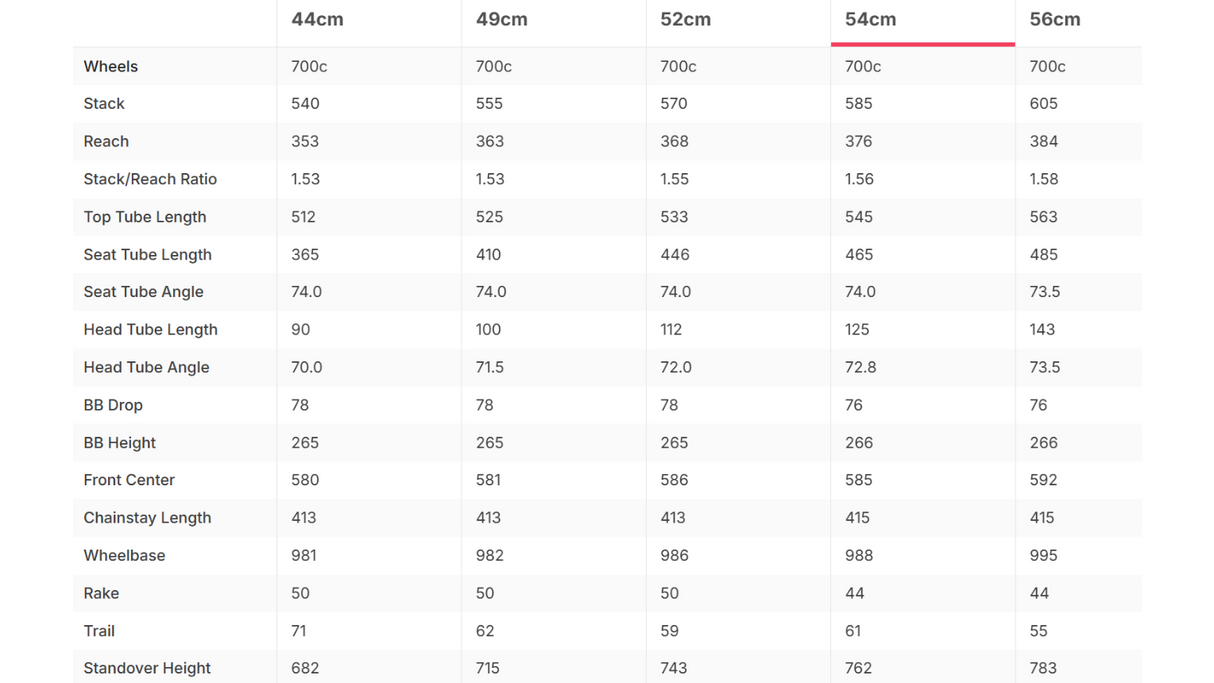The height and width of the screenshot is (683, 1214).
Task: Click the Wheelbase row label
Action: tap(124, 555)
